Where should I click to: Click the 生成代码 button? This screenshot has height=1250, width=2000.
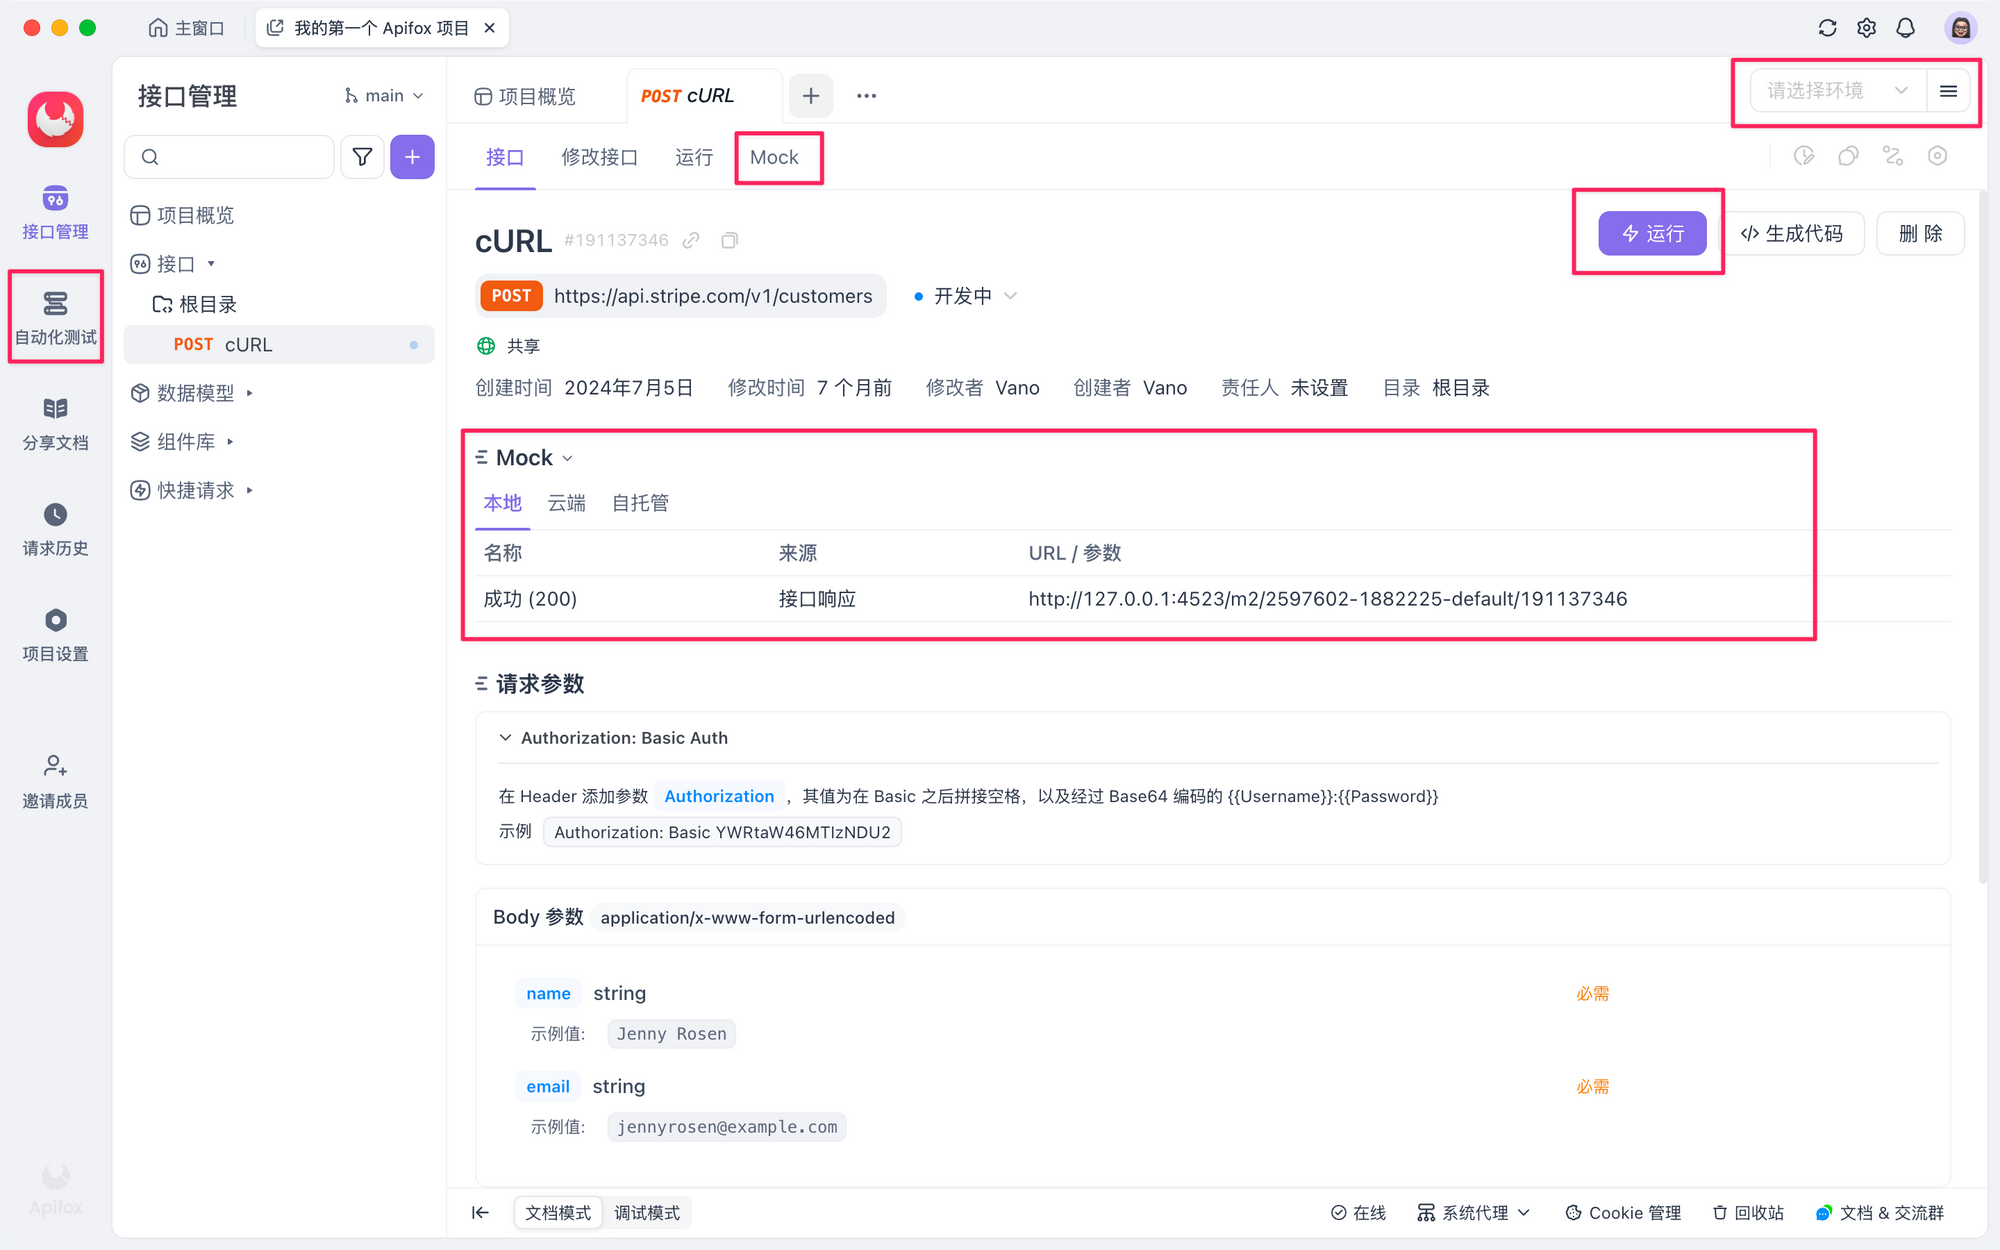point(1791,233)
